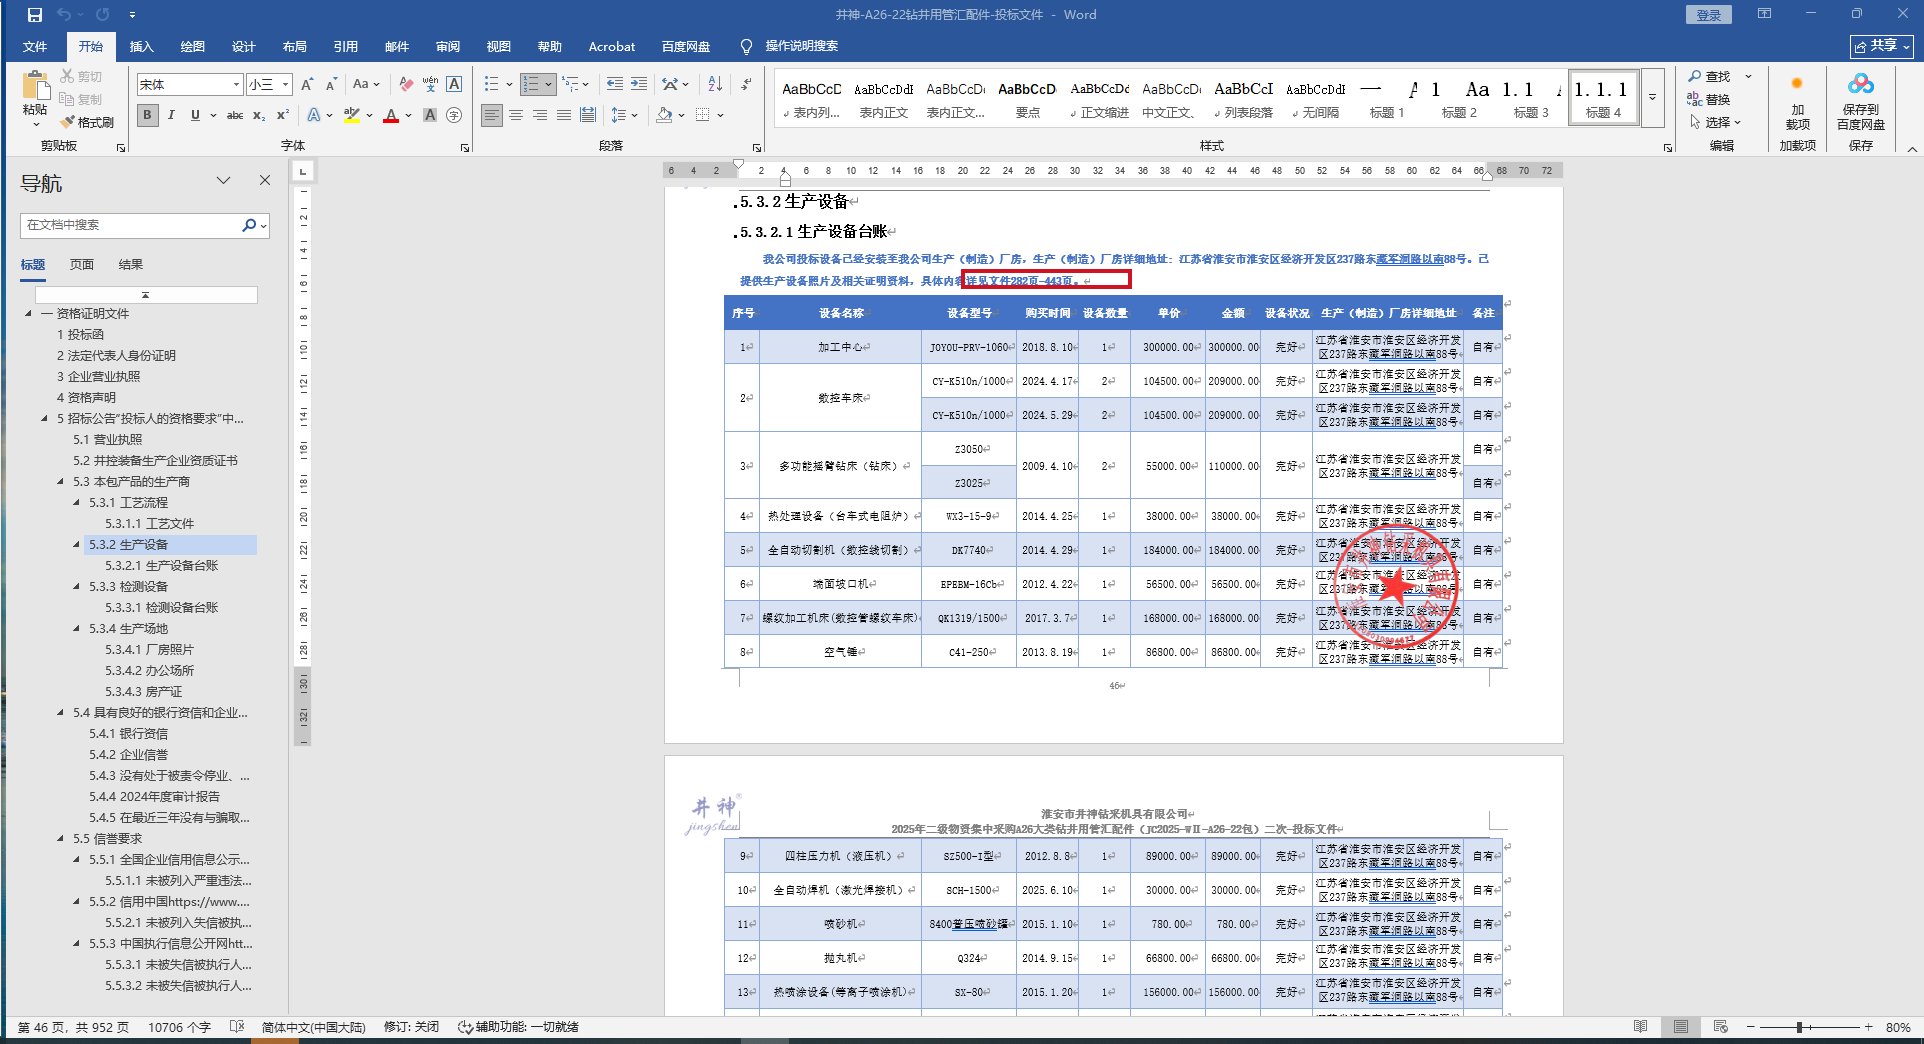The height and width of the screenshot is (1044, 1924).
Task: Click the Format Painter (格式刷) tool
Action: [x=87, y=122]
